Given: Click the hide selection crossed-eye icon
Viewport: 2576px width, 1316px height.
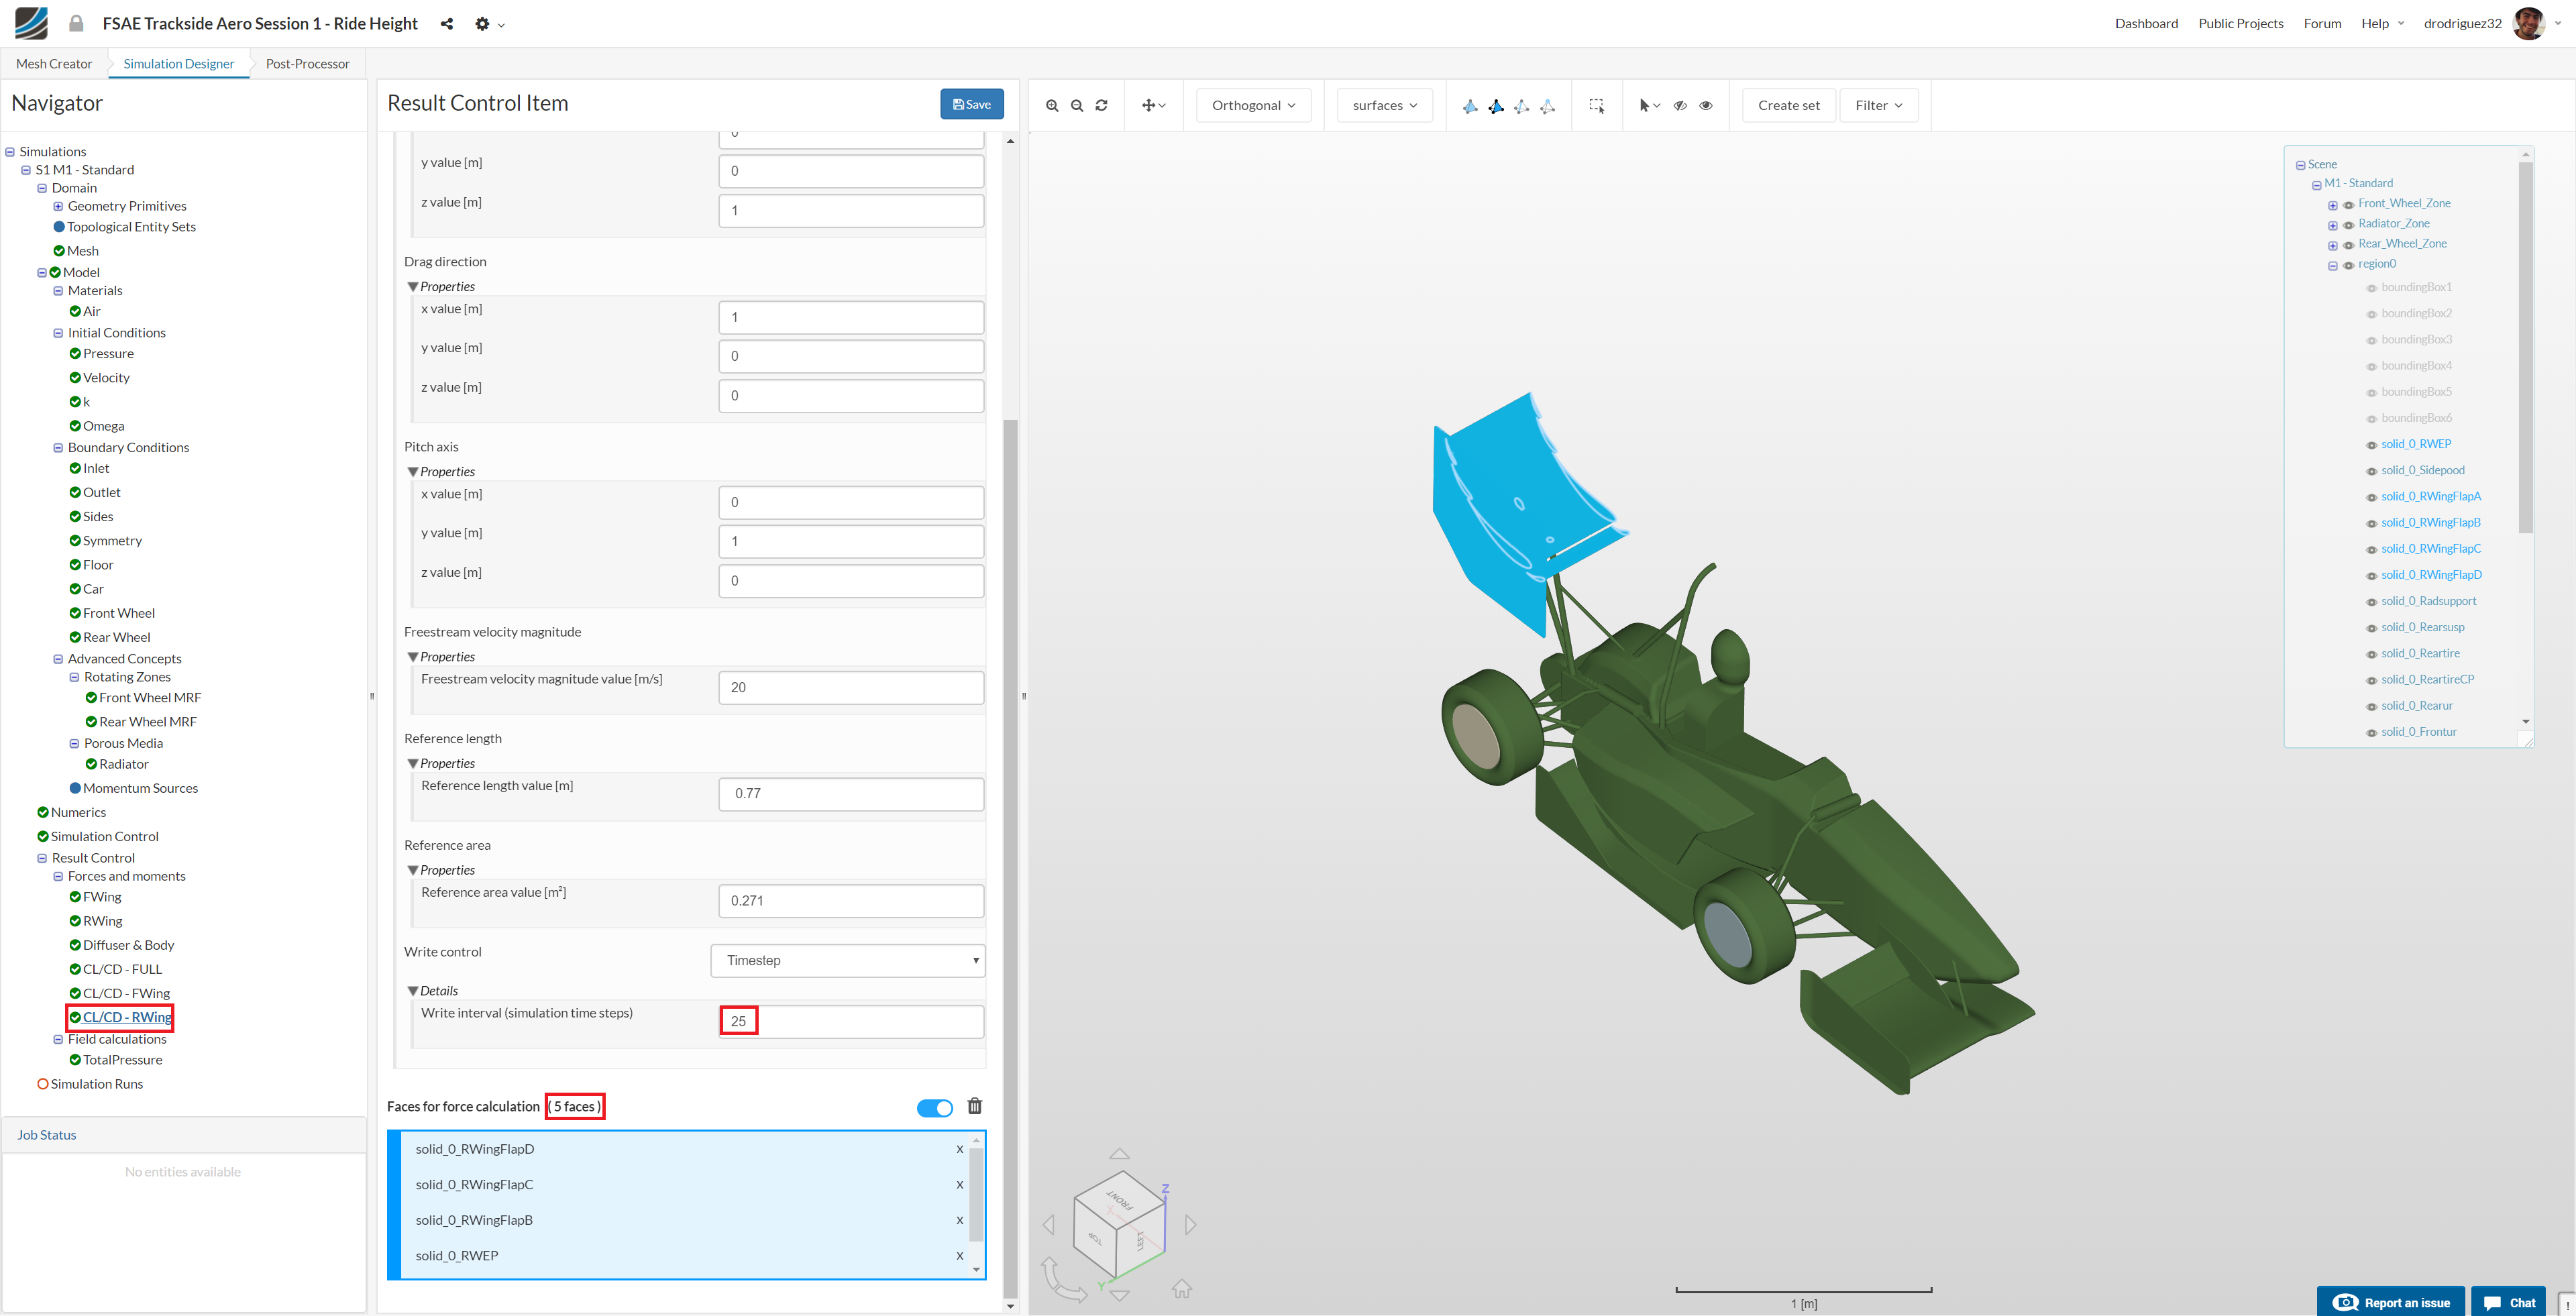Looking at the screenshot, I should point(1680,105).
